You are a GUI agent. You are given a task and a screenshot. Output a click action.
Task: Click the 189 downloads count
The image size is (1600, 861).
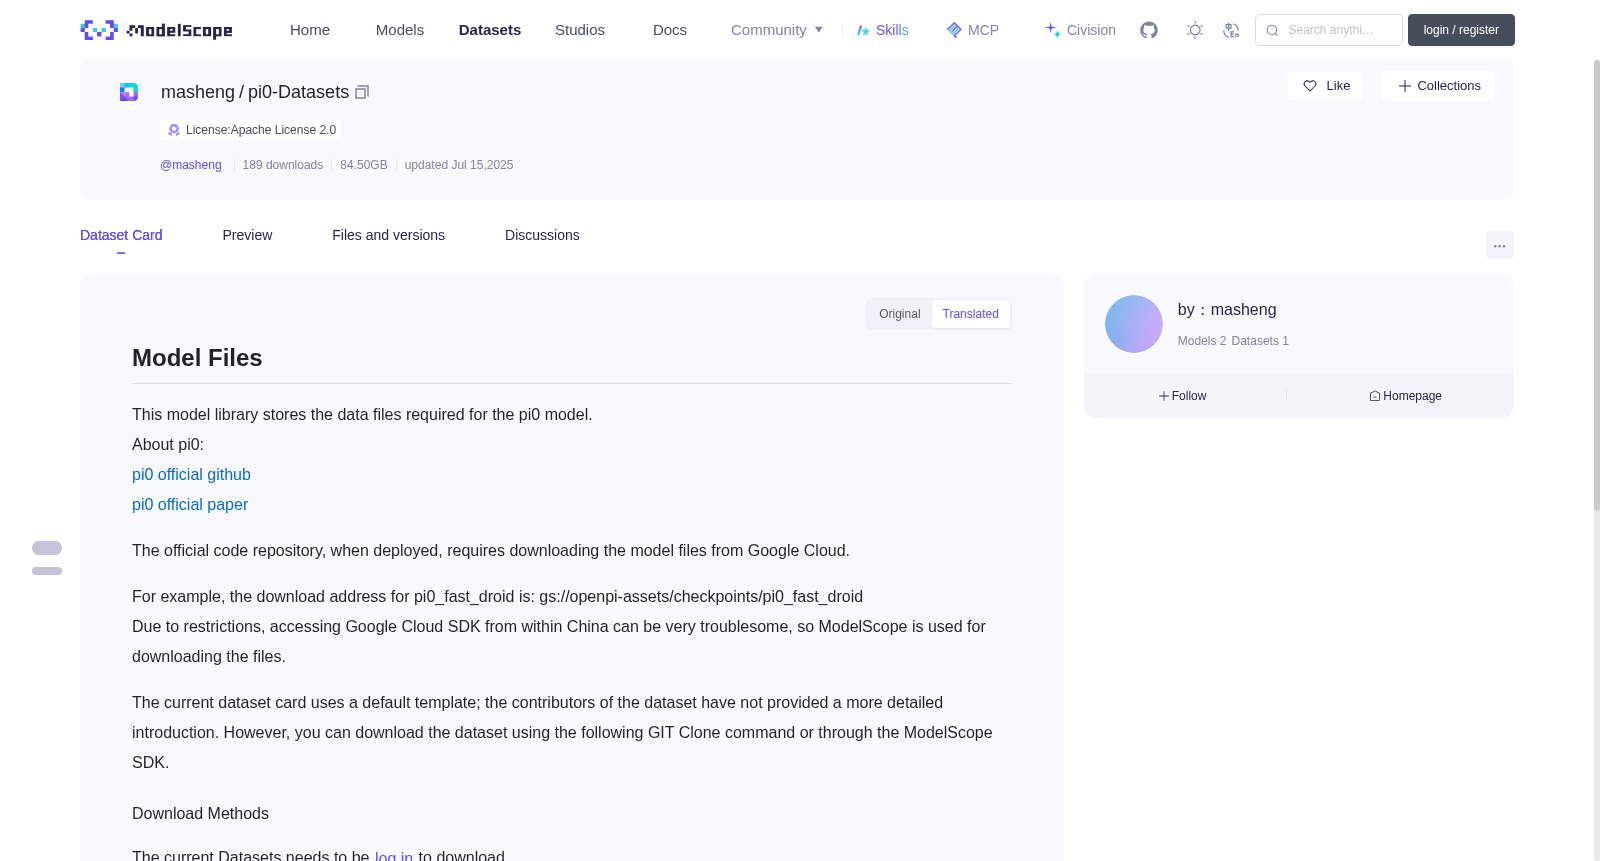tap(283, 165)
